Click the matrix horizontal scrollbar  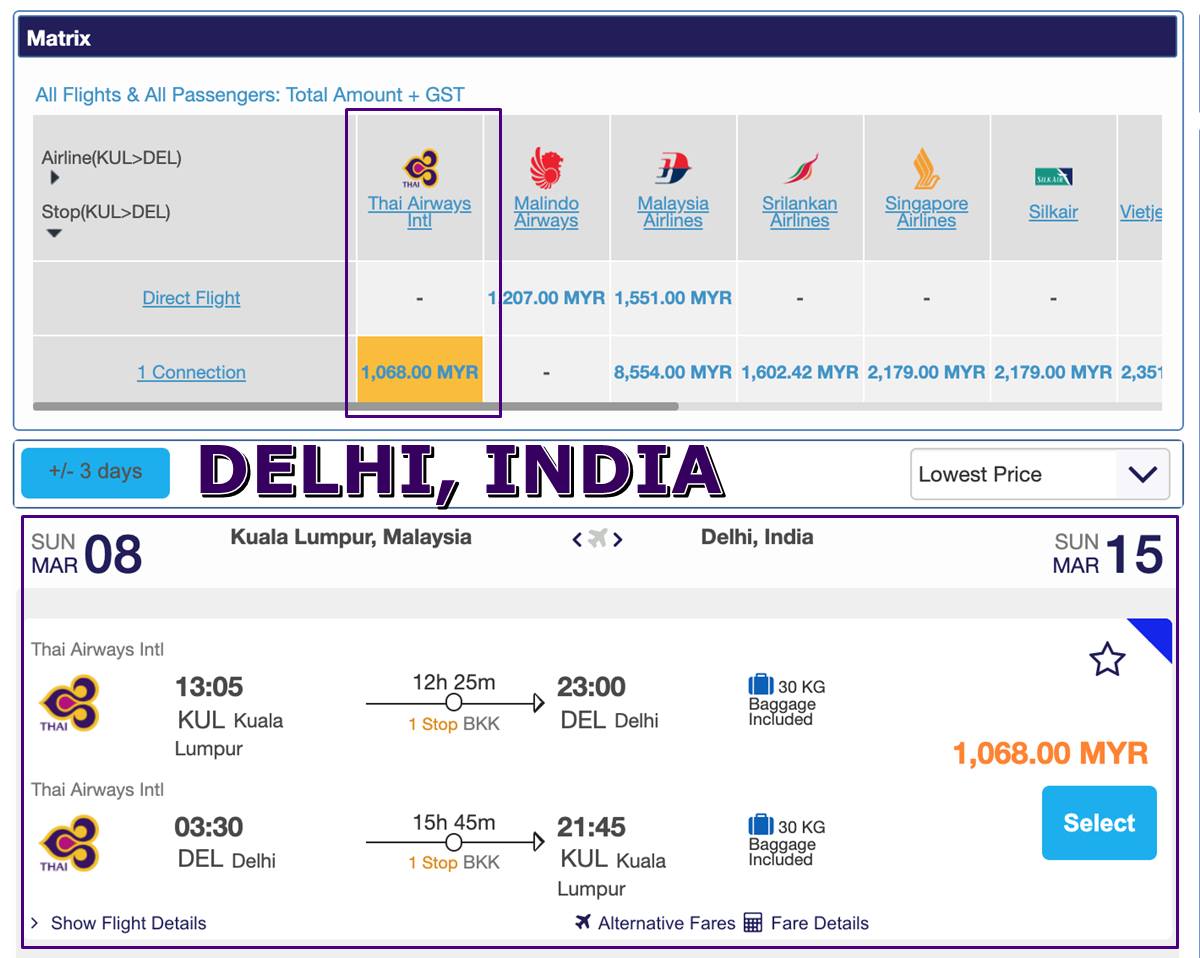pos(356,406)
